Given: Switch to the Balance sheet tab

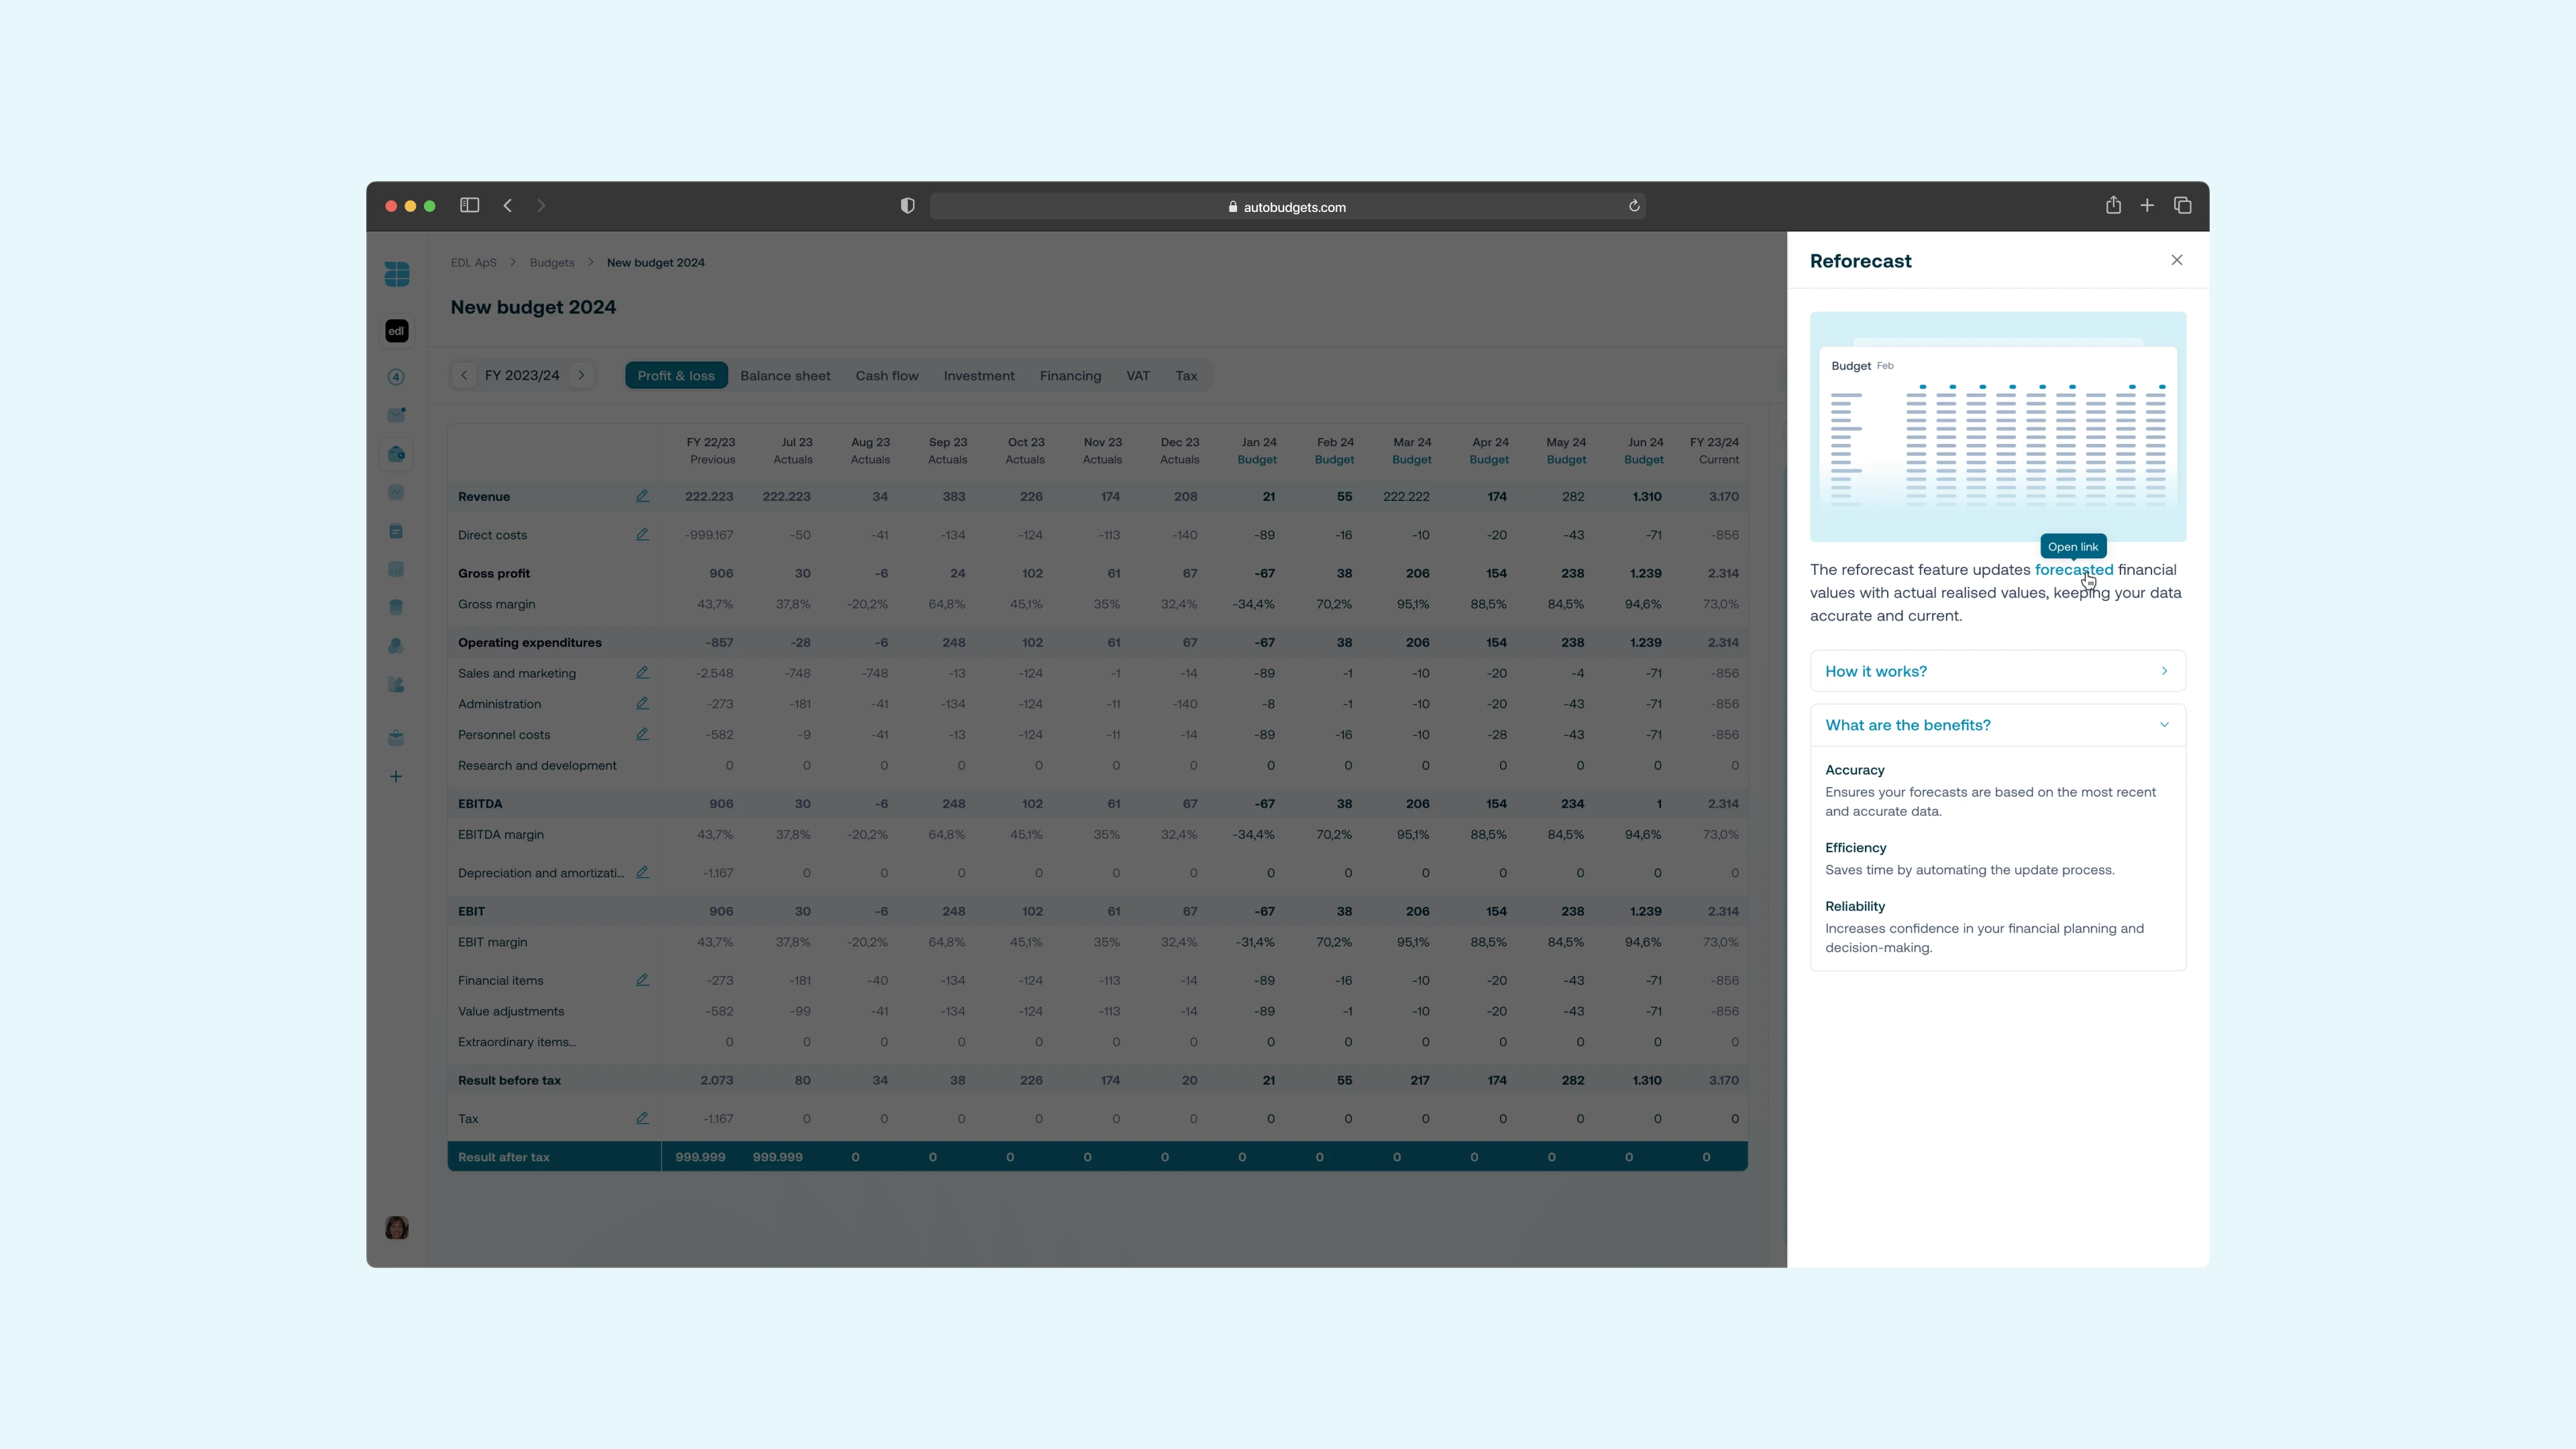Looking at the screenshot, I should (x=785, y=376).
